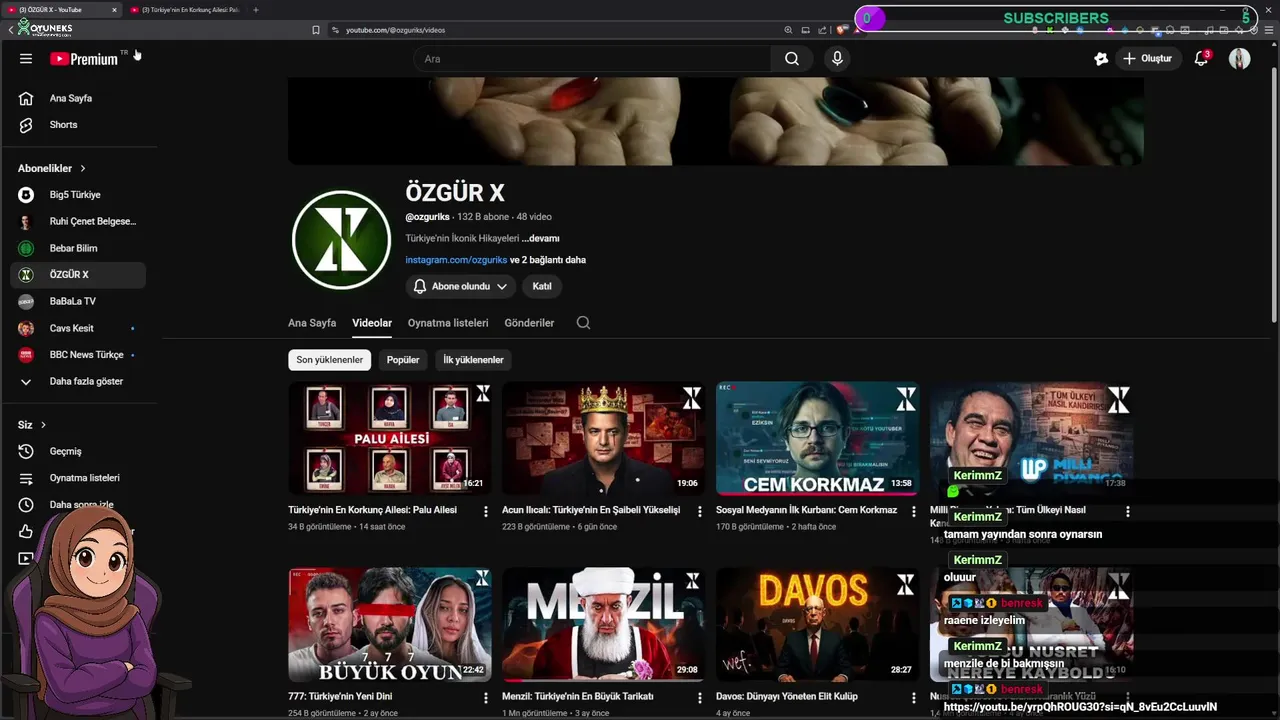
Task: Switch to Videolar tab
Action: point(372,323)
